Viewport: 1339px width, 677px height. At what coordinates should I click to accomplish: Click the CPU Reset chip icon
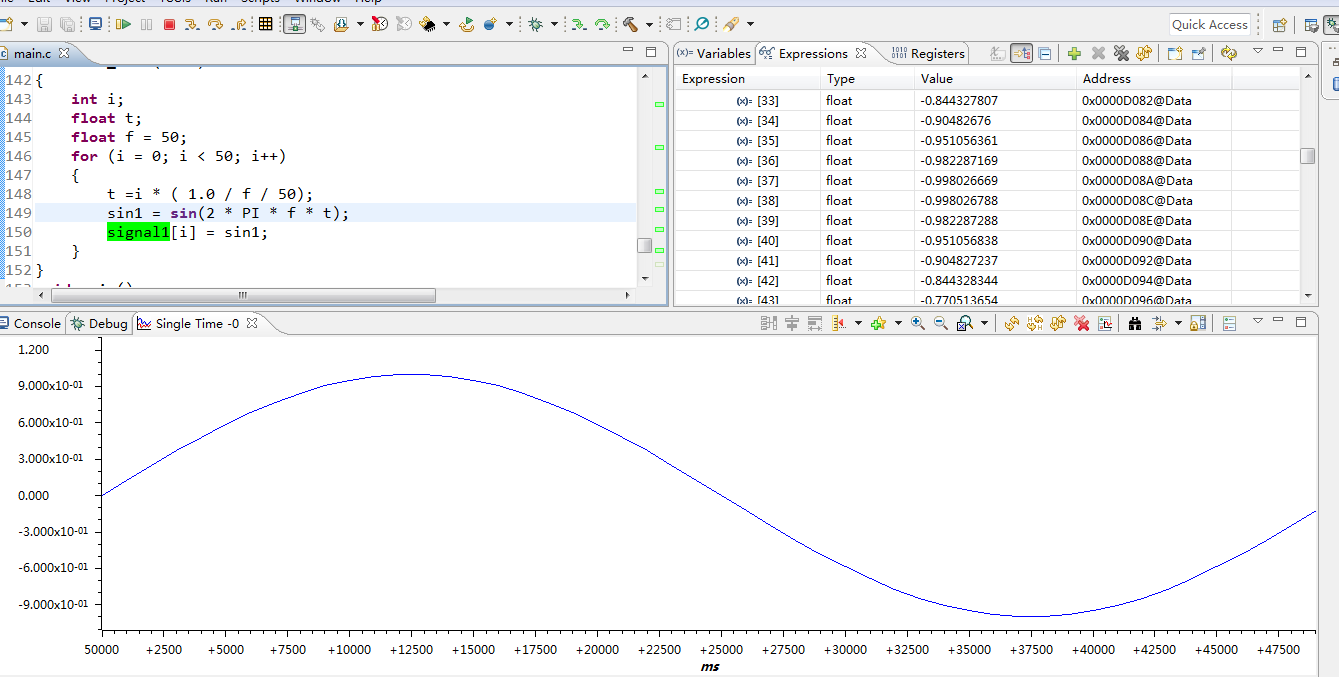coord(427,24)
